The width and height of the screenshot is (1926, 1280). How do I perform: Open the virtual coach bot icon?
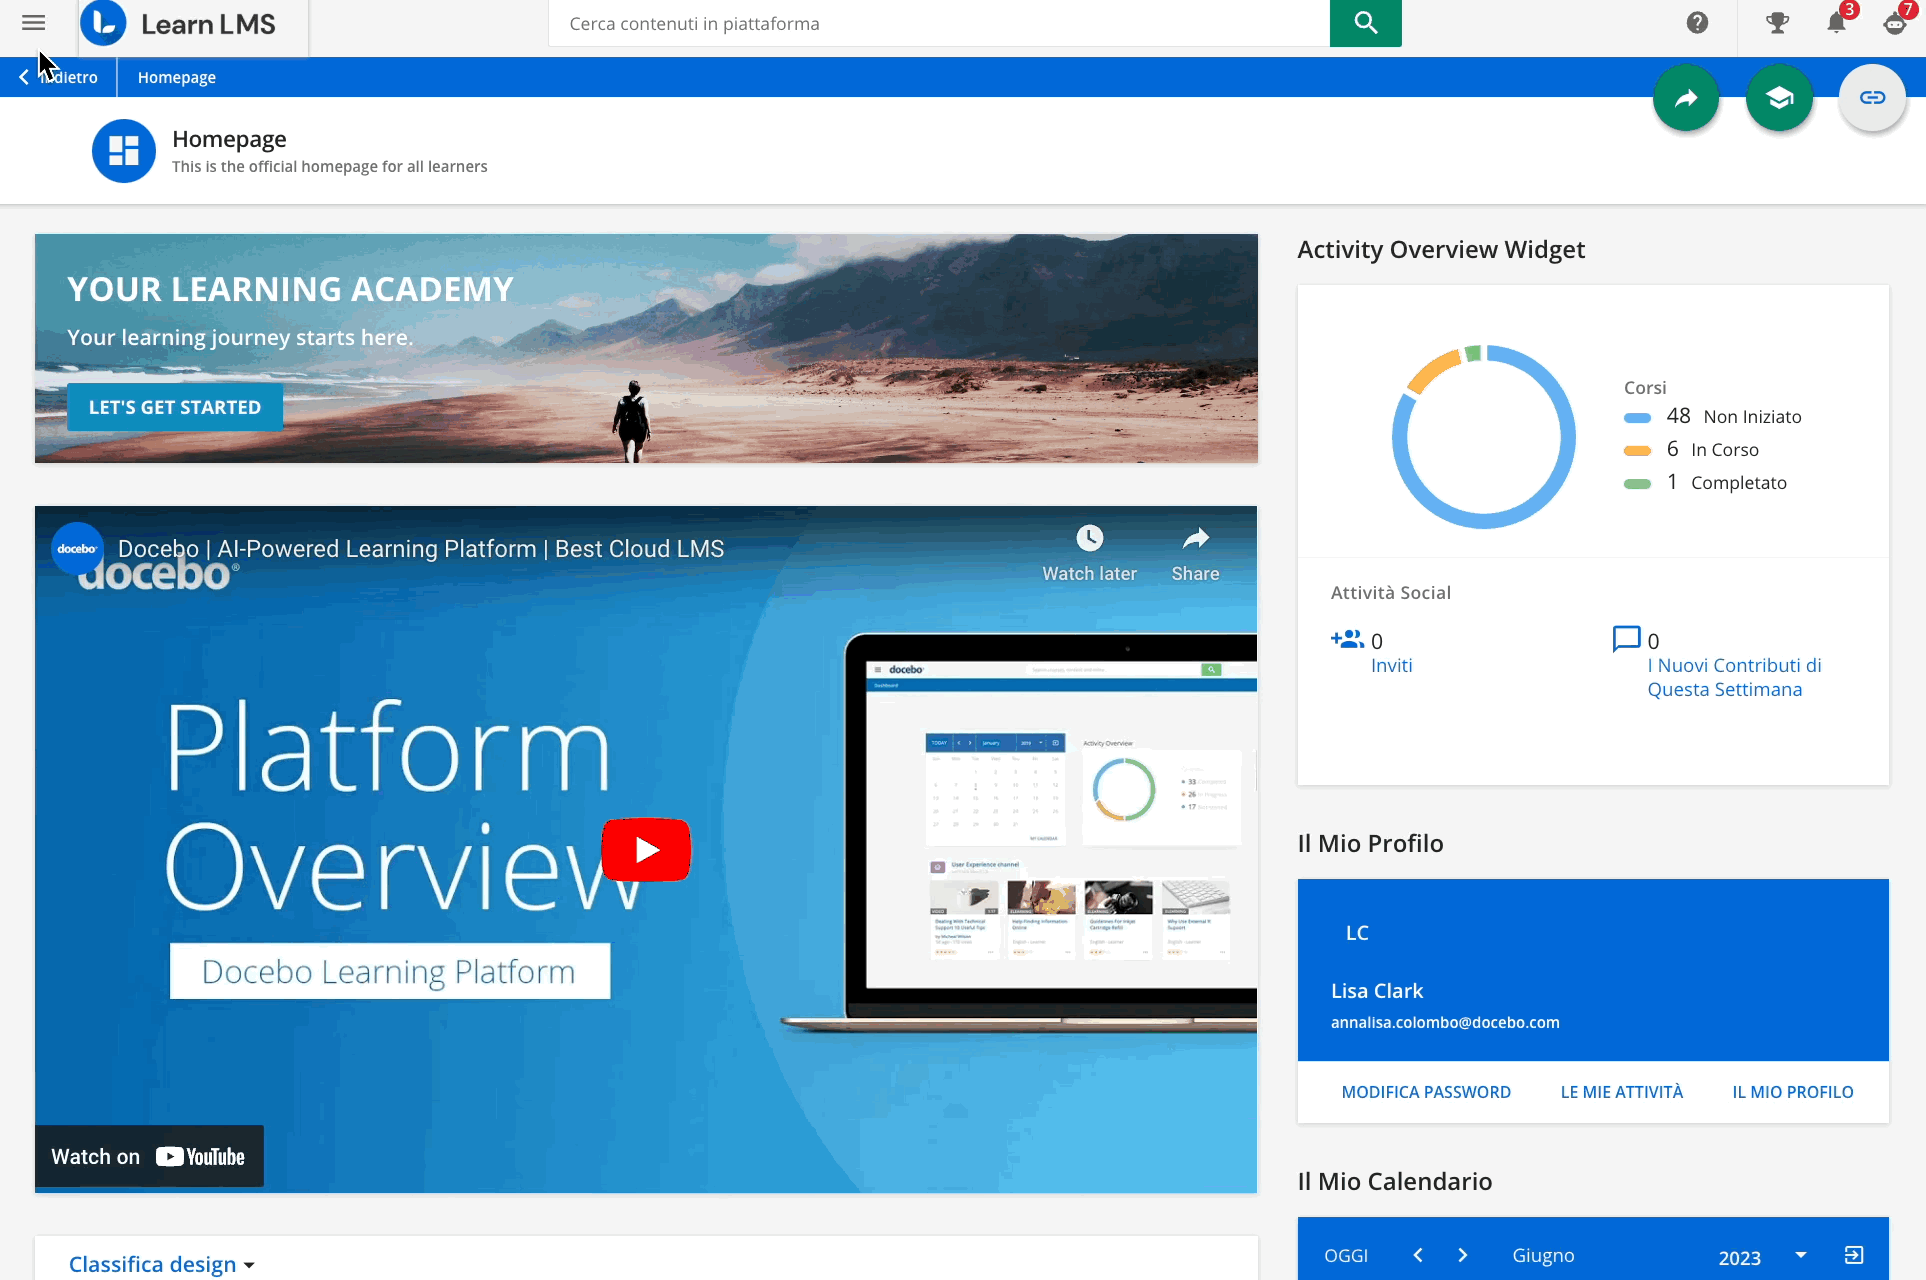click(x=1895, y=23)
